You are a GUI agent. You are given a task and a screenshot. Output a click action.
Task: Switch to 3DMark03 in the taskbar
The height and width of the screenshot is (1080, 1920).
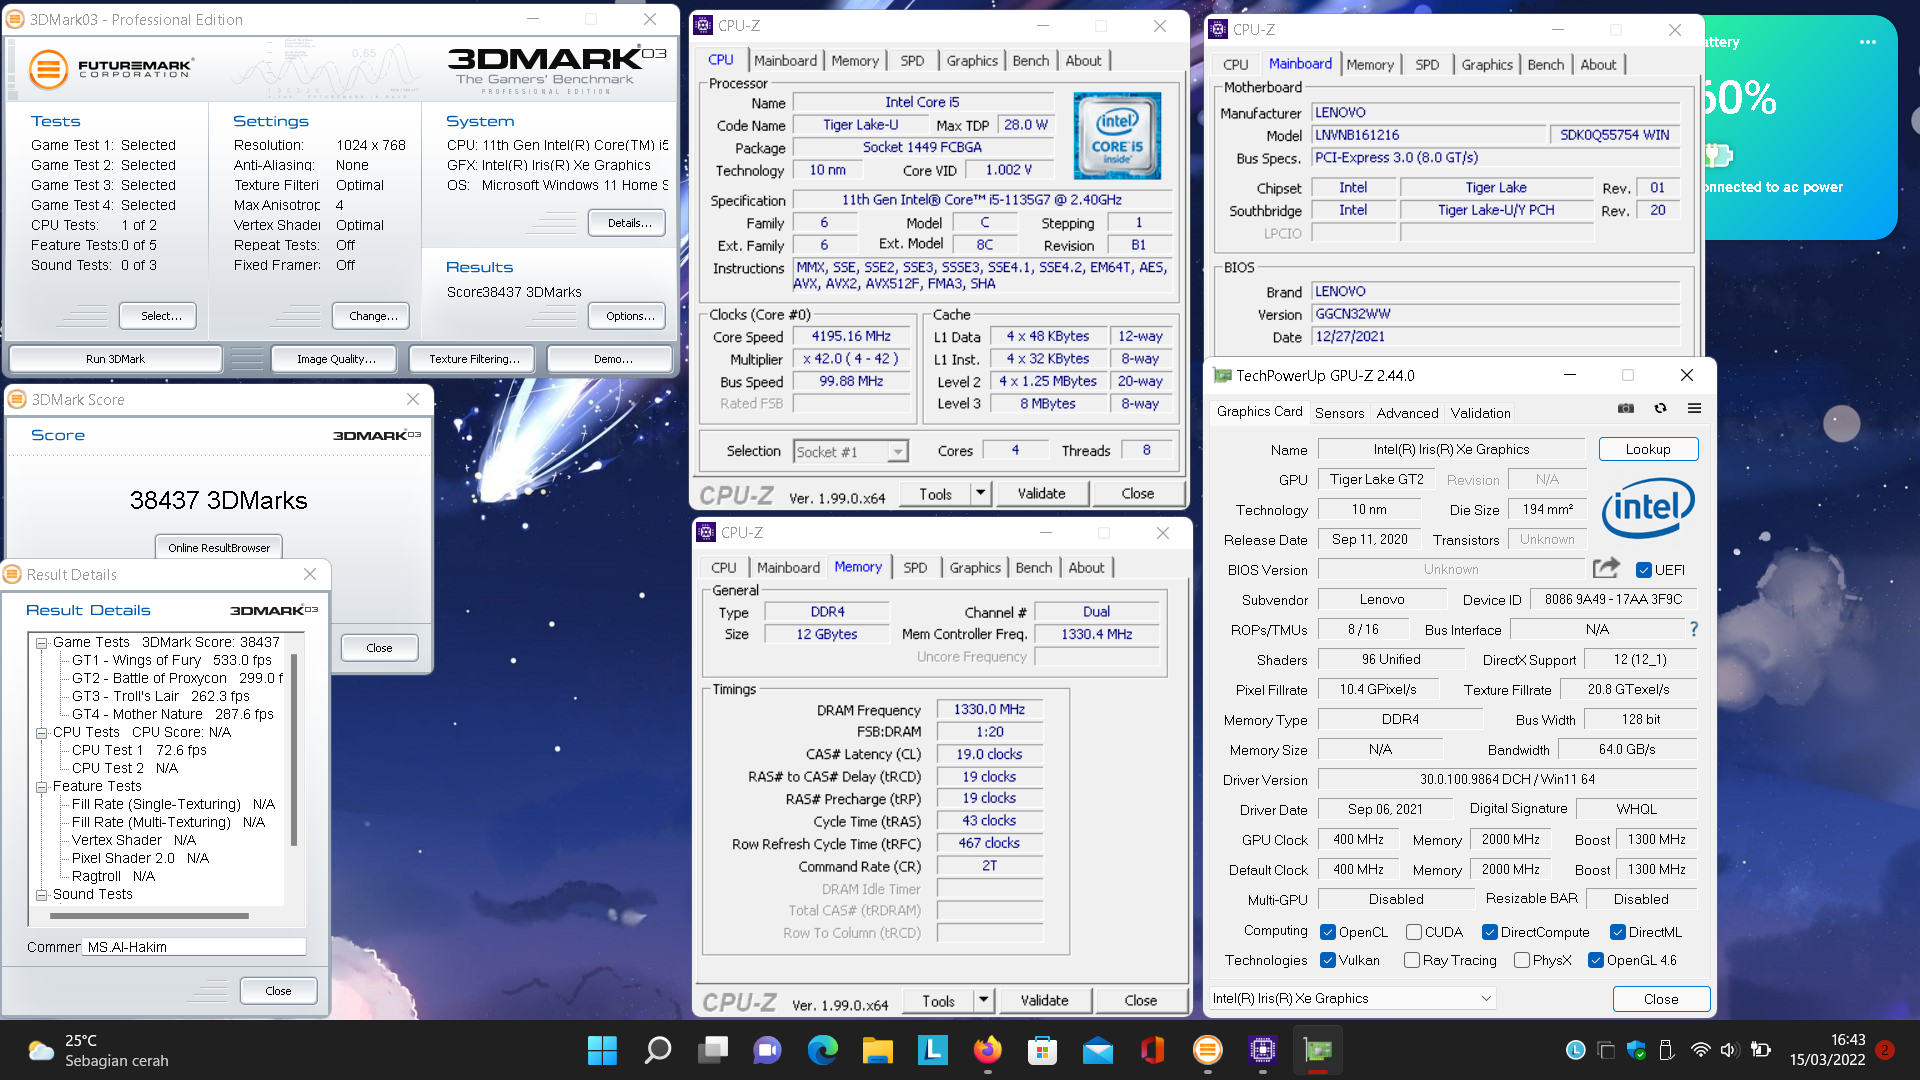pyautogui.click(x=1207, y=1050)
